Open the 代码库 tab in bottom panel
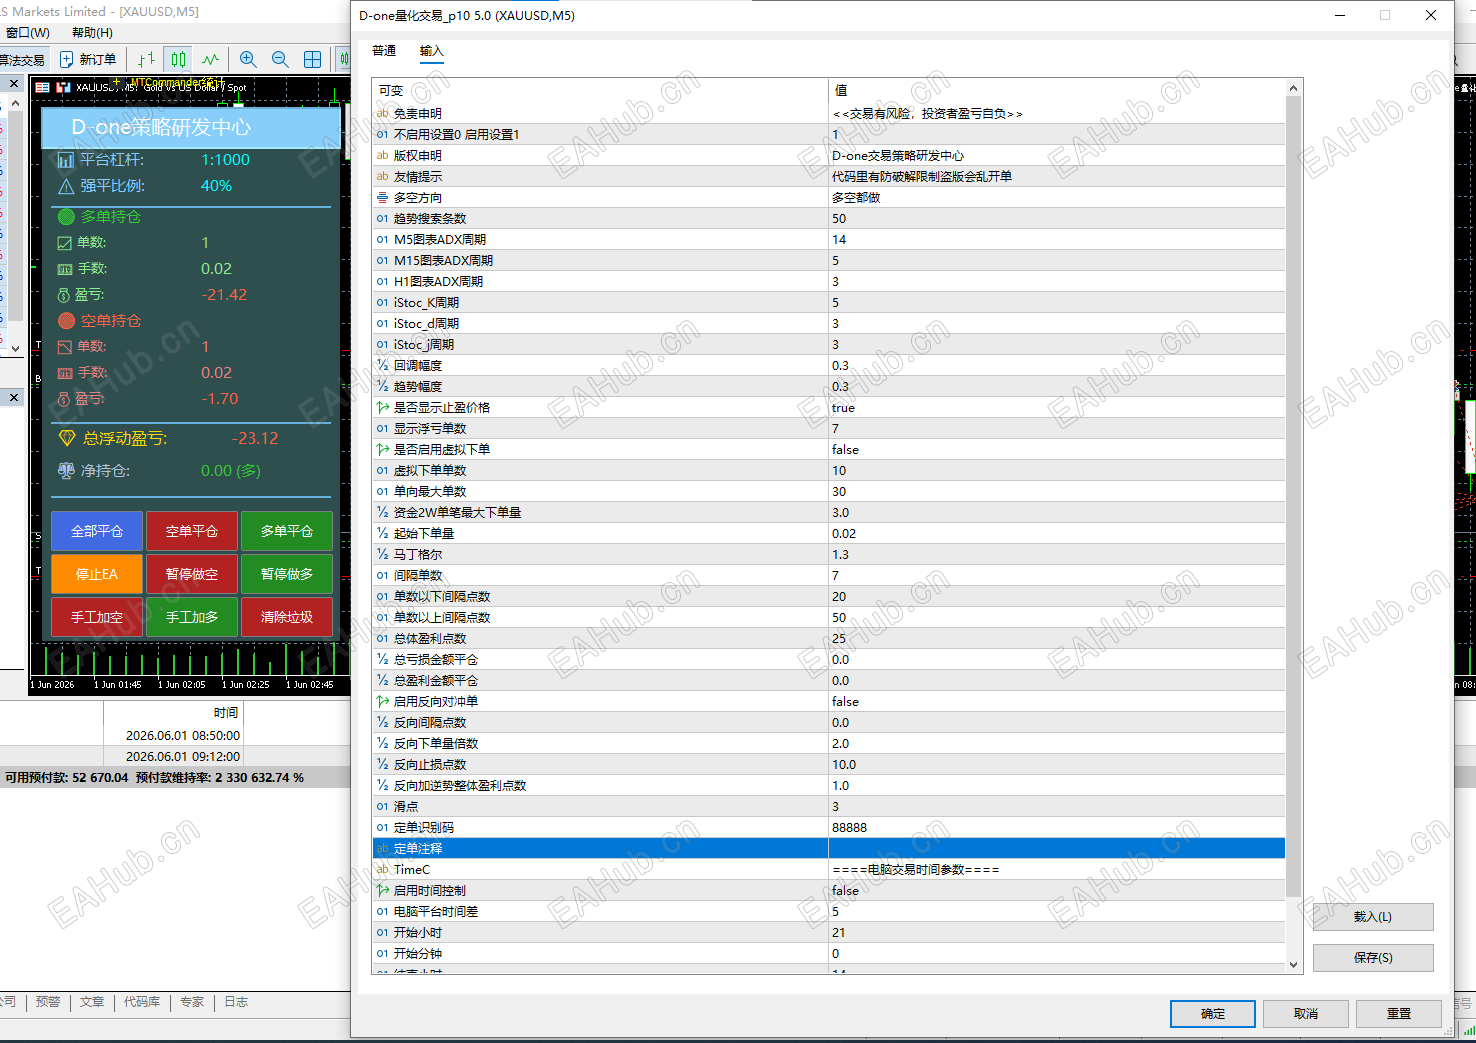Screen dimensions: 1476x1043 tap(142, 1002)
